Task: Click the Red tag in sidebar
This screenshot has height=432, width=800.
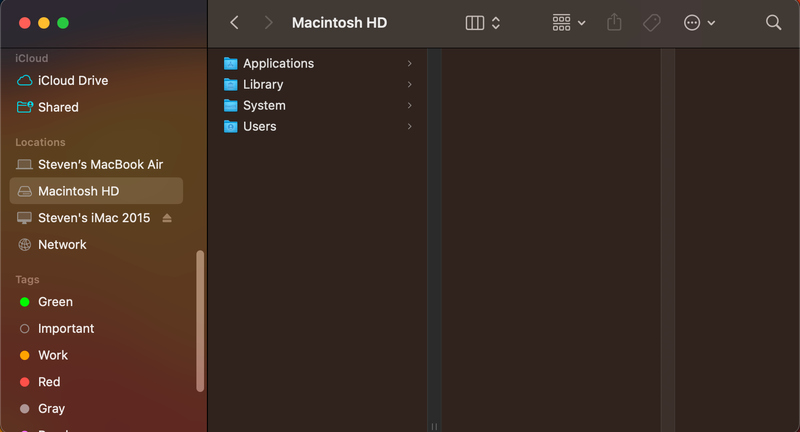Action: point(49,382)
